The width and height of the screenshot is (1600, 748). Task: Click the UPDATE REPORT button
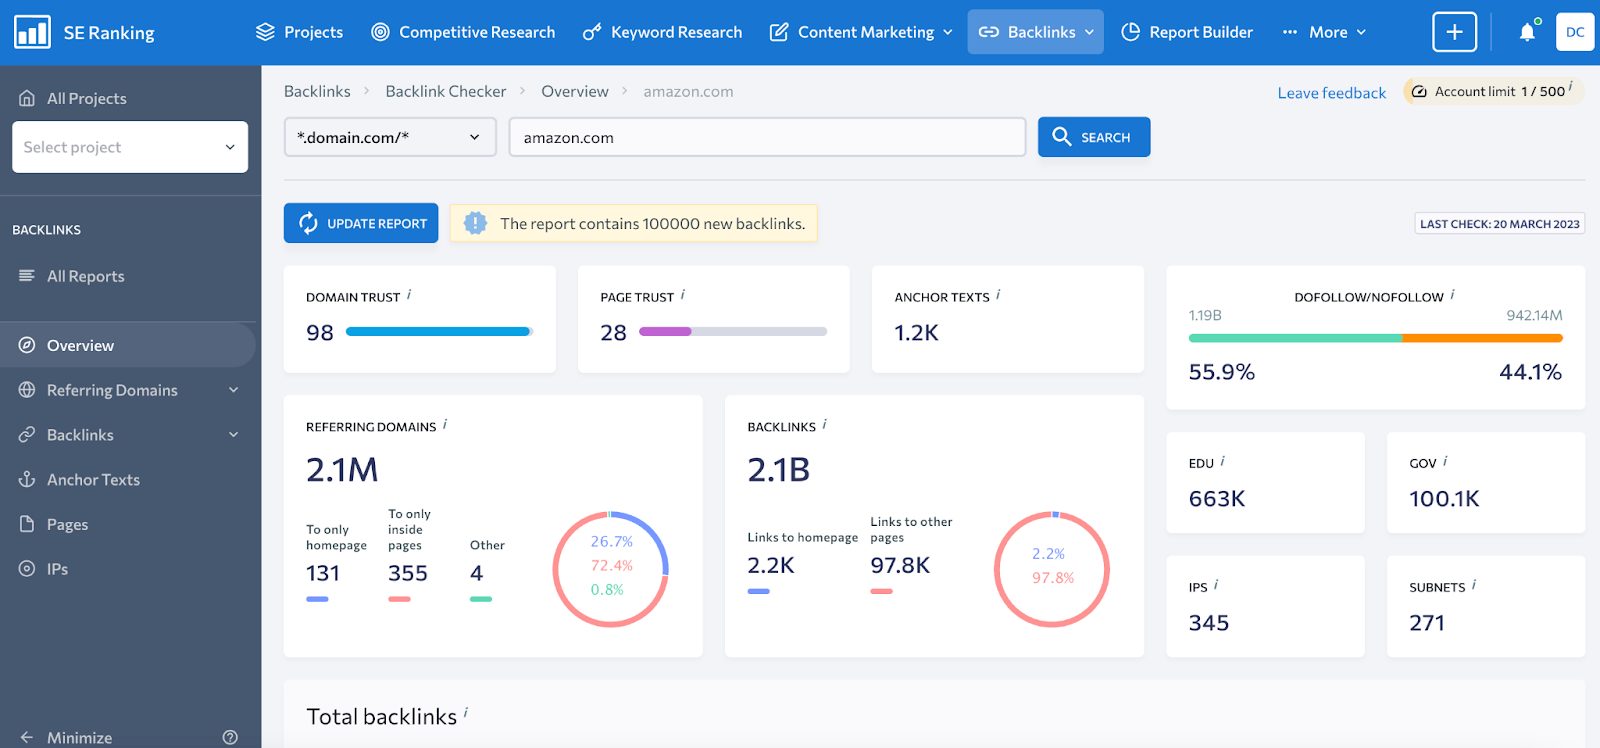tap(361, 223)
